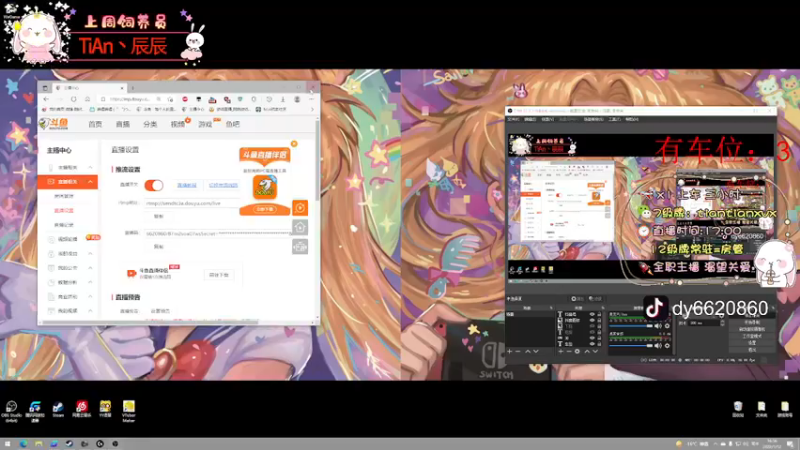Move source up in OBS sources list
The image size is (800, 450).
coord(587,352)
